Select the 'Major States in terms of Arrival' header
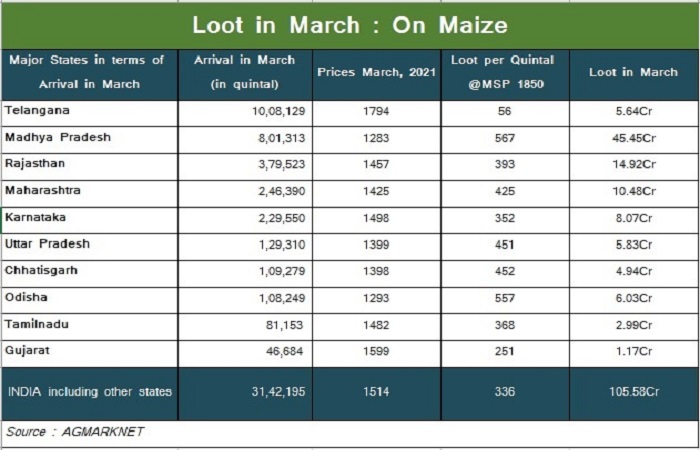Image resolution: width=700 pixels, height=450 pixels. (x=88, y=72)
